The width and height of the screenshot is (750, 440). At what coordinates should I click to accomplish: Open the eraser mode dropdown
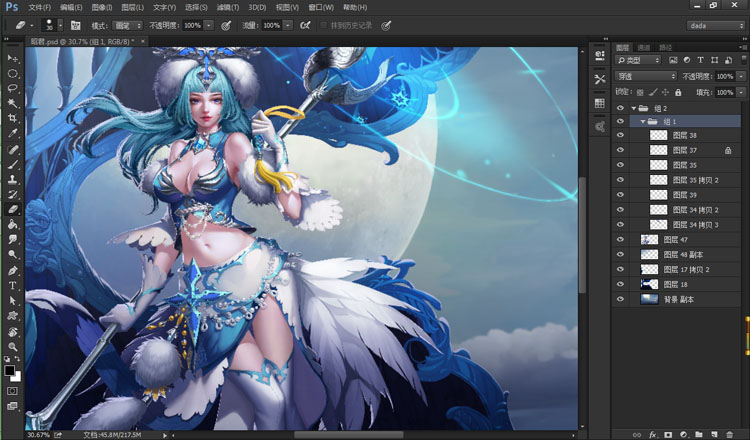(128, 25)
